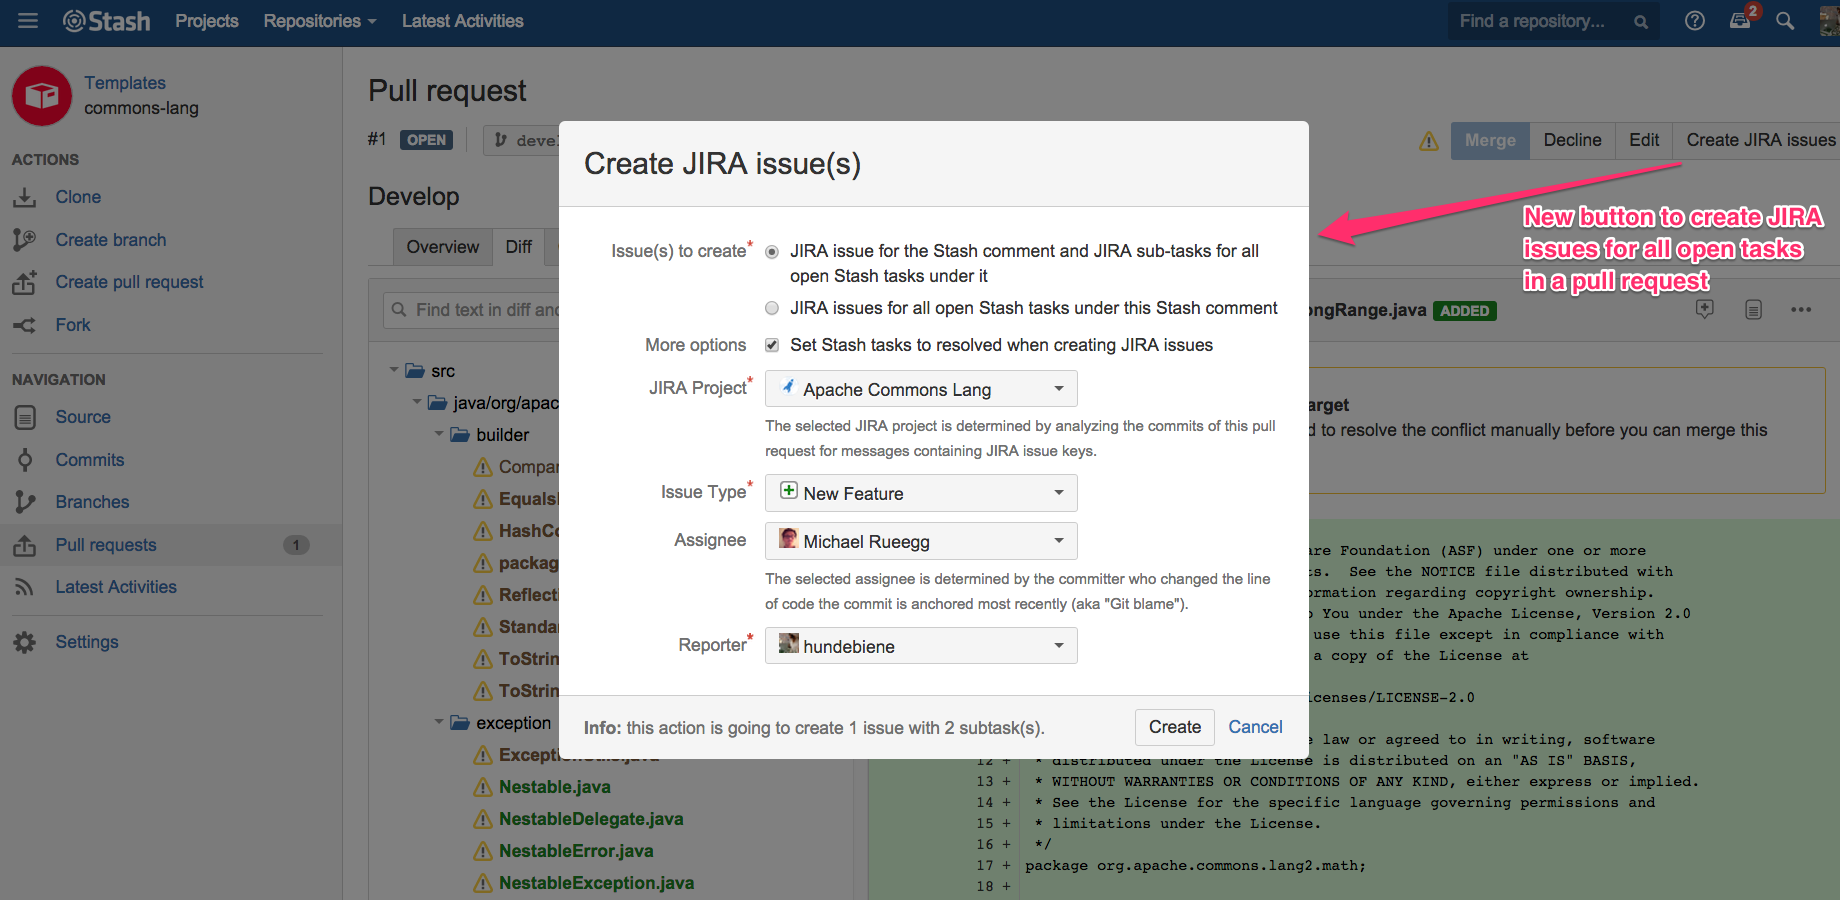Click magnifier in Find a repository field
The image size is (1840, 900).
(x=1640, y=22)
